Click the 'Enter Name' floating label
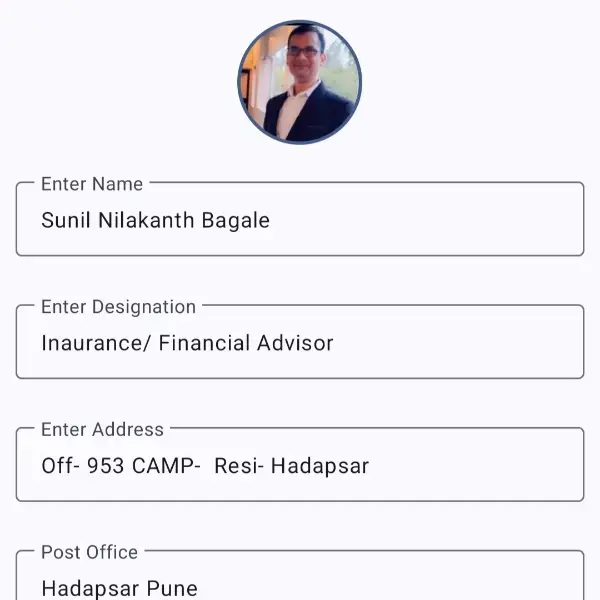 [92, 184]
